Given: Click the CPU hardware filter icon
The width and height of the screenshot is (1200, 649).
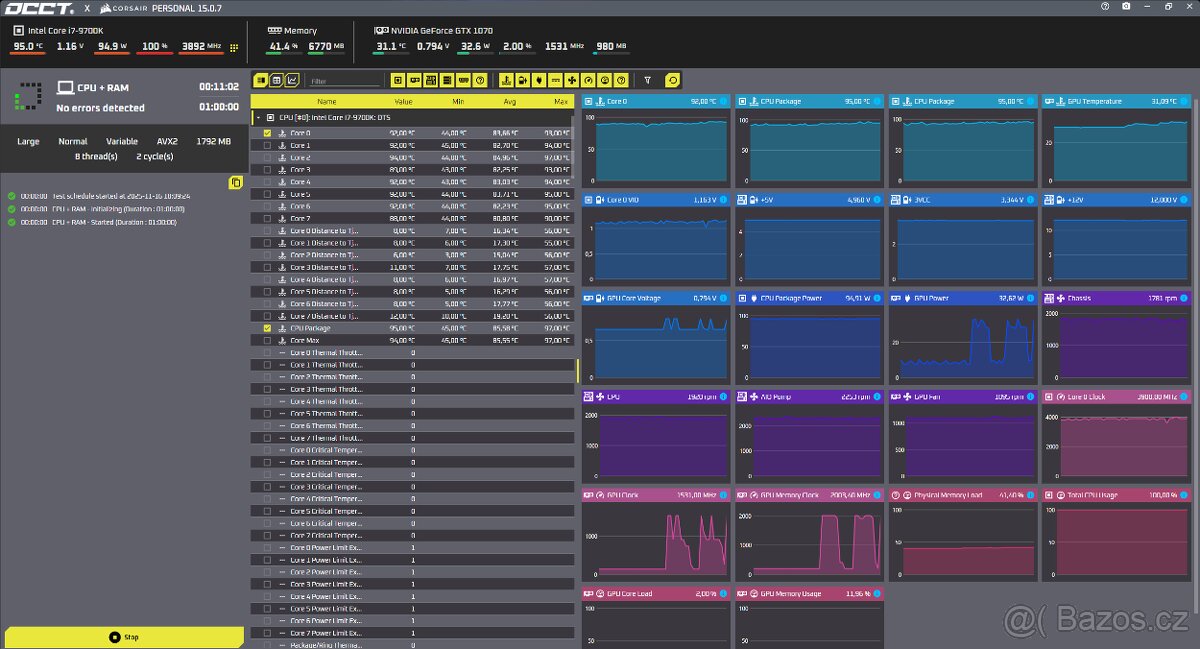Looking at the screenshot, I should pos(398,80).
